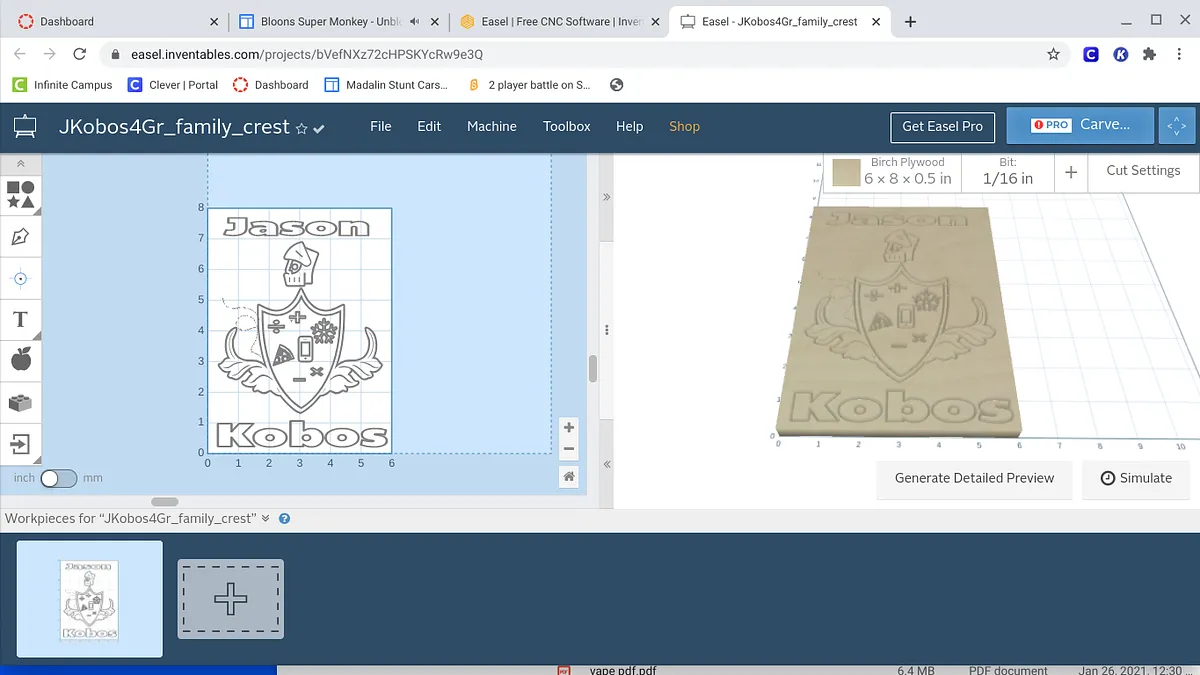Click the canvas home view icon

click(569, 477)
